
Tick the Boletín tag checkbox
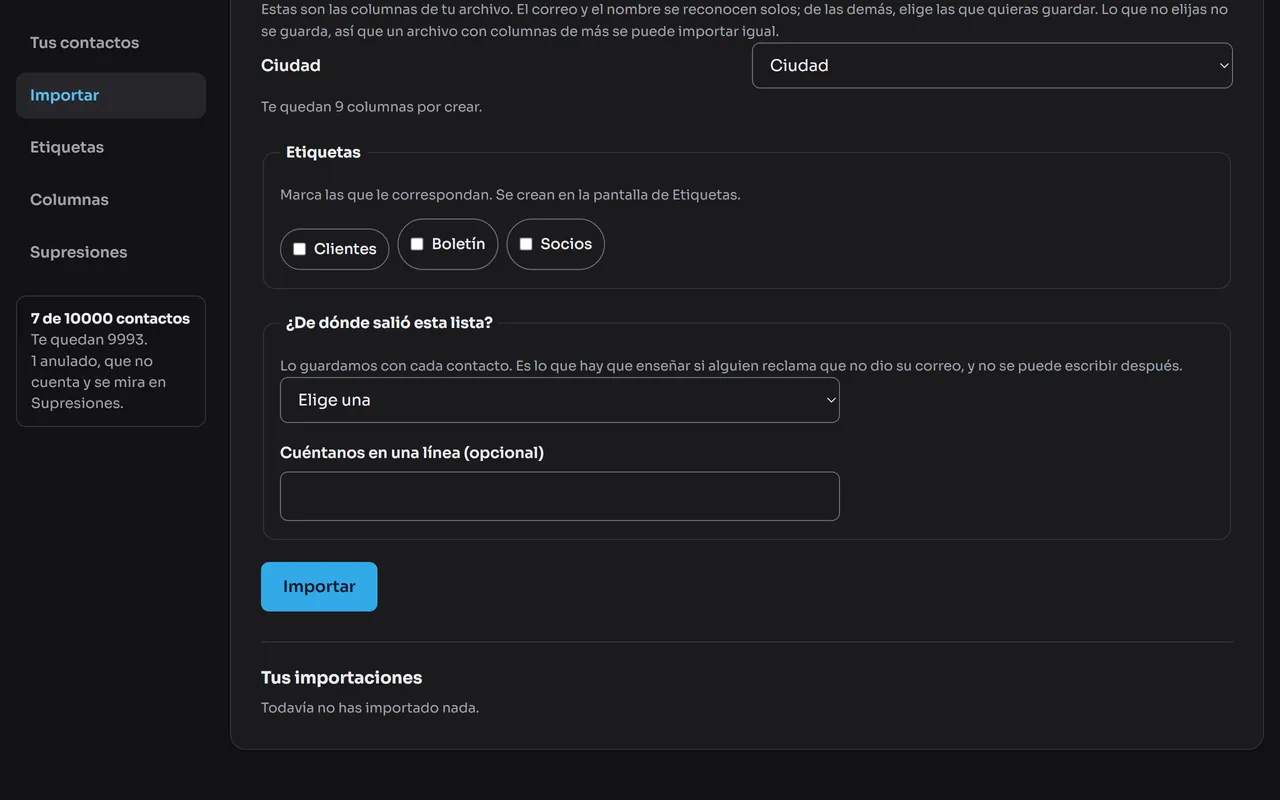click(x=417, y=244)
